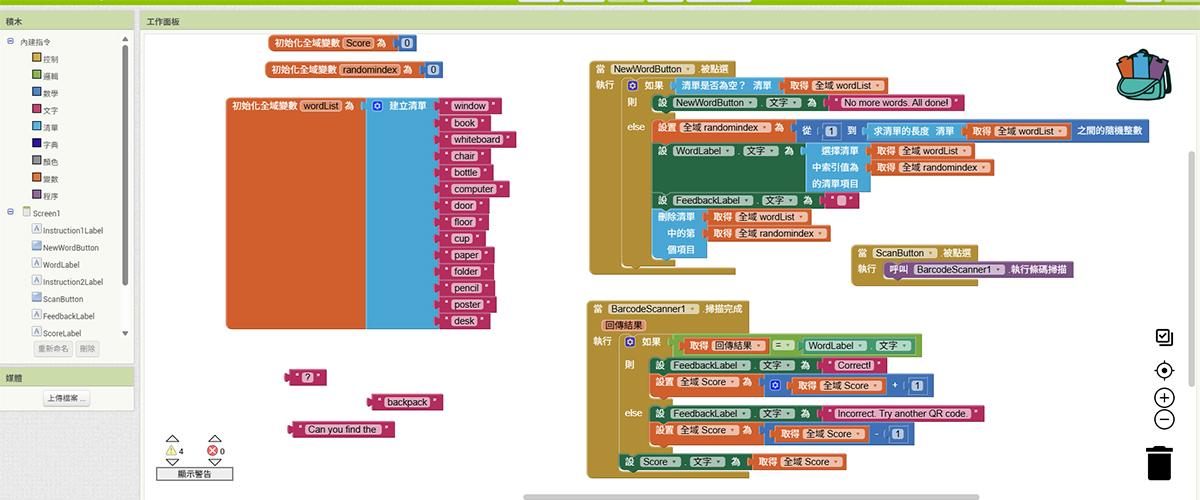The width and height of the screenshot is (1200, 500).
Task: Select the 顏色 blocks category swatch
Action: coord(36,161)
